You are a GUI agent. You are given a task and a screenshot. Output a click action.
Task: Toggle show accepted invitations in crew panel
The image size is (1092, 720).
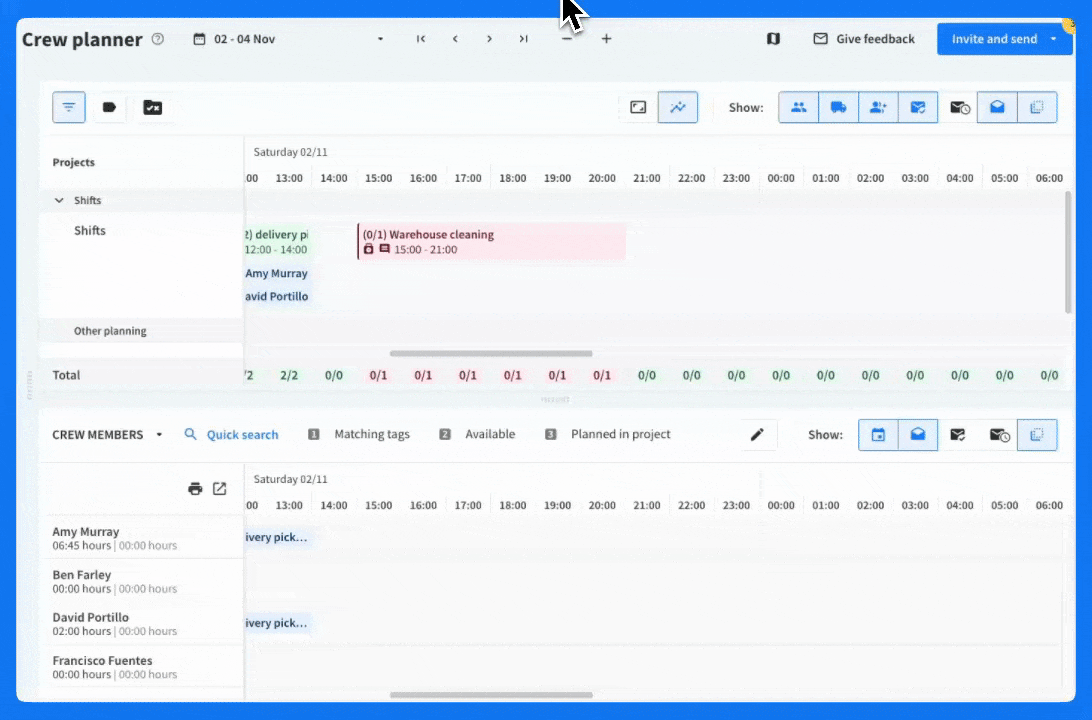coord(958,435)
